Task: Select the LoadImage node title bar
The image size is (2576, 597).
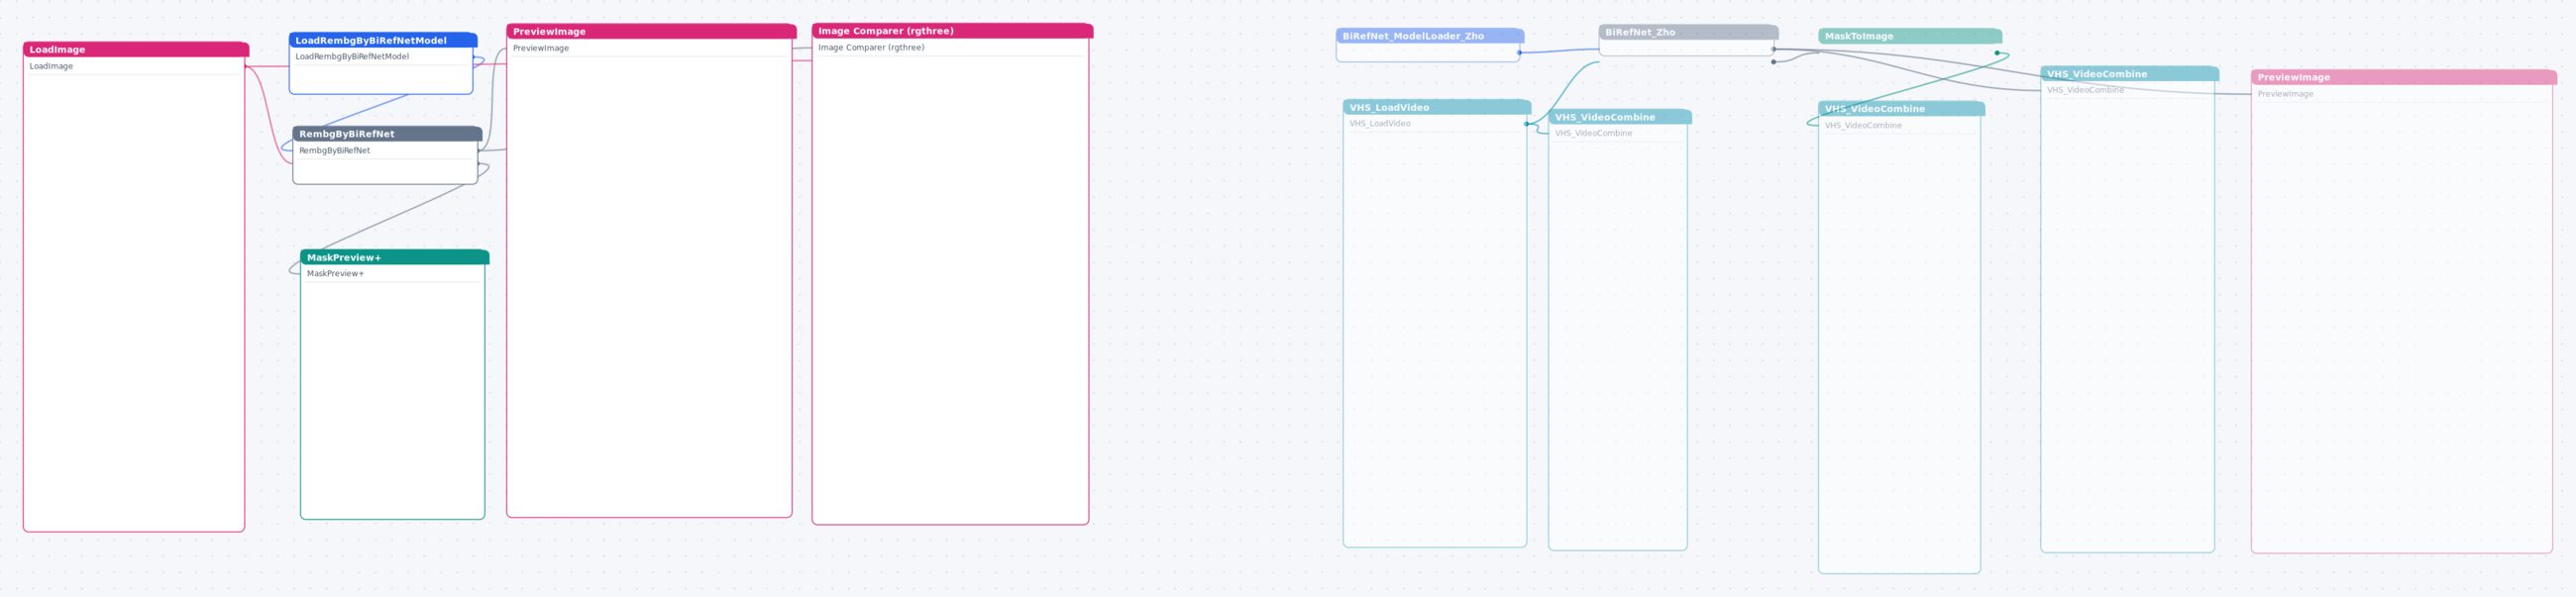Action: click(136, 49)
